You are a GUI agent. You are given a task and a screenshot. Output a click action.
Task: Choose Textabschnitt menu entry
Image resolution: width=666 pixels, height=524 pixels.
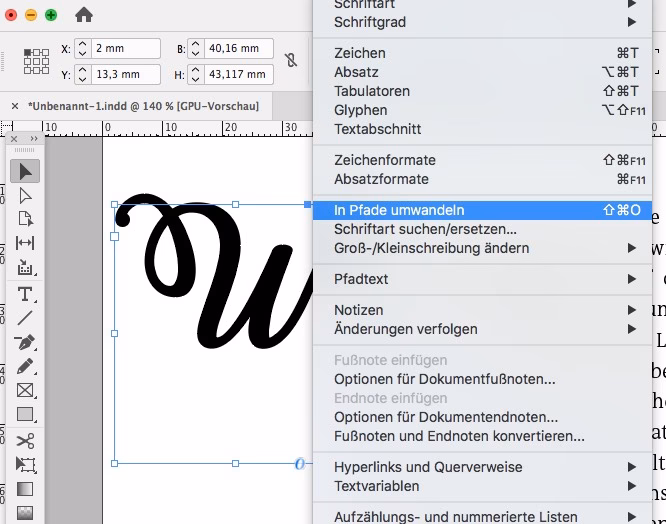(x=483, y=129)
